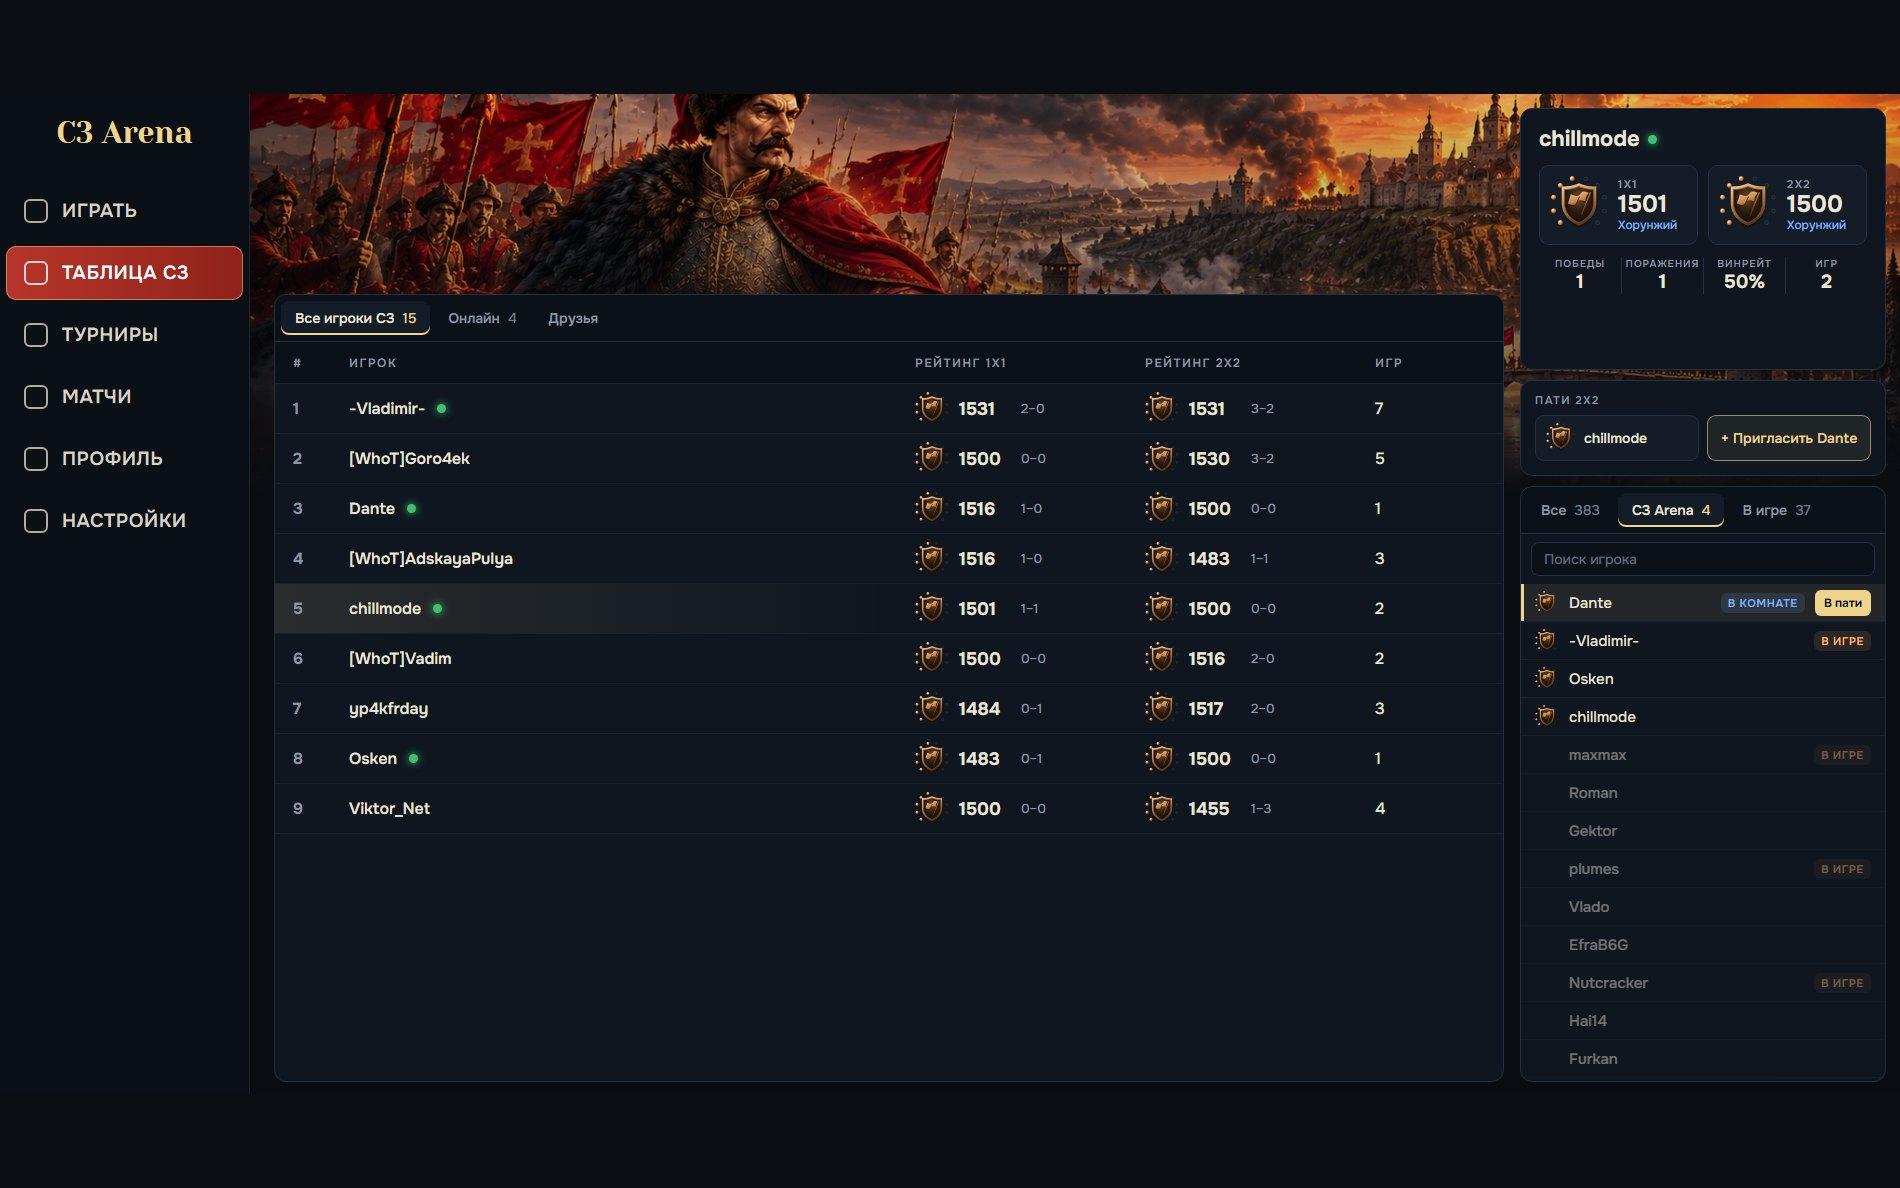Click Viktor_Net 1x1 rank badge in table
This screenshot has height=1188, width=1900.
930,808
